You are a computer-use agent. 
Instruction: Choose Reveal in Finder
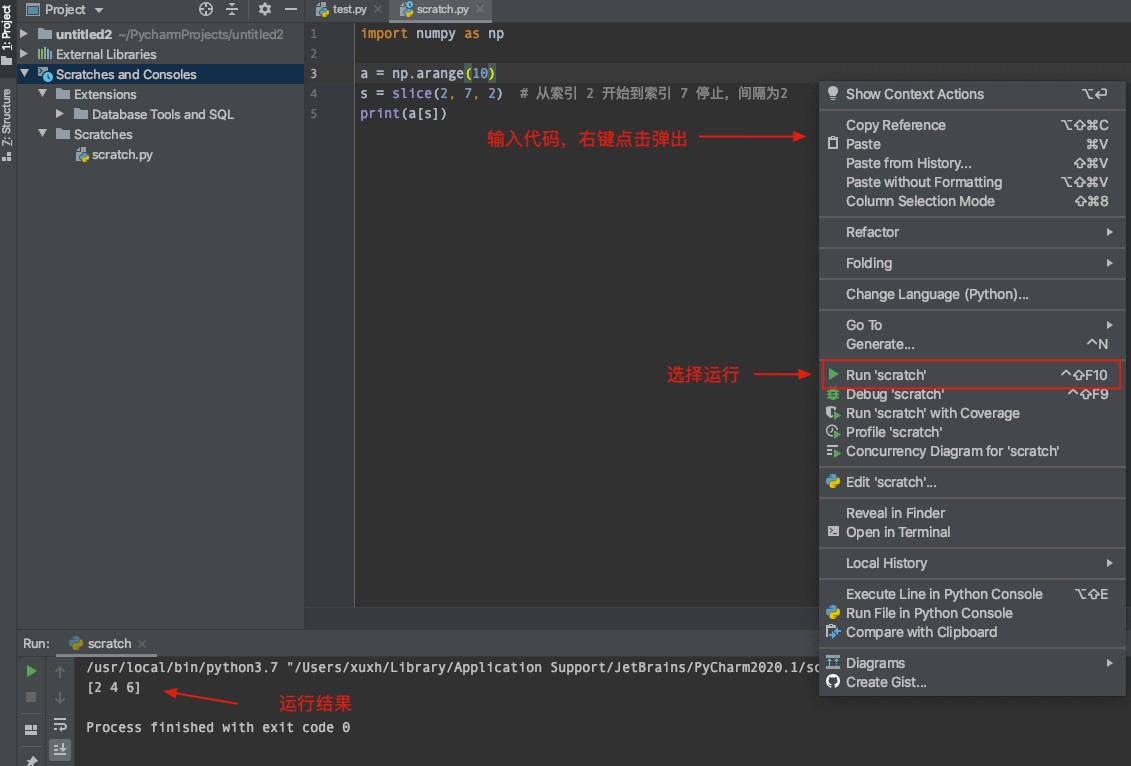(972, 513)
